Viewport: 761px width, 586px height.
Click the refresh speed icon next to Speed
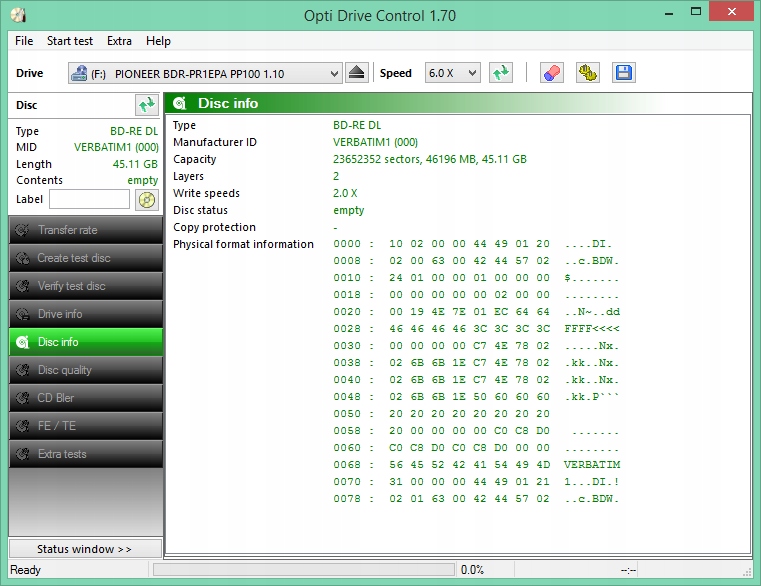(x=500, y=73)
